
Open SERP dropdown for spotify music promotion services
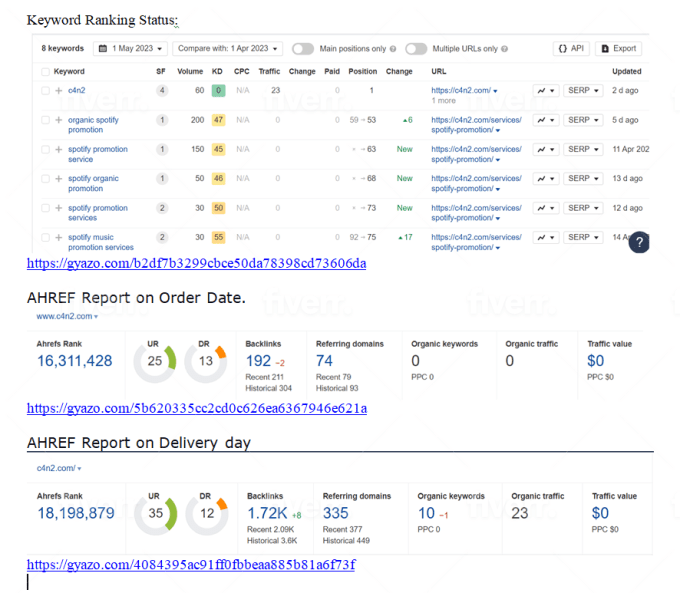(x=583, y=237)
